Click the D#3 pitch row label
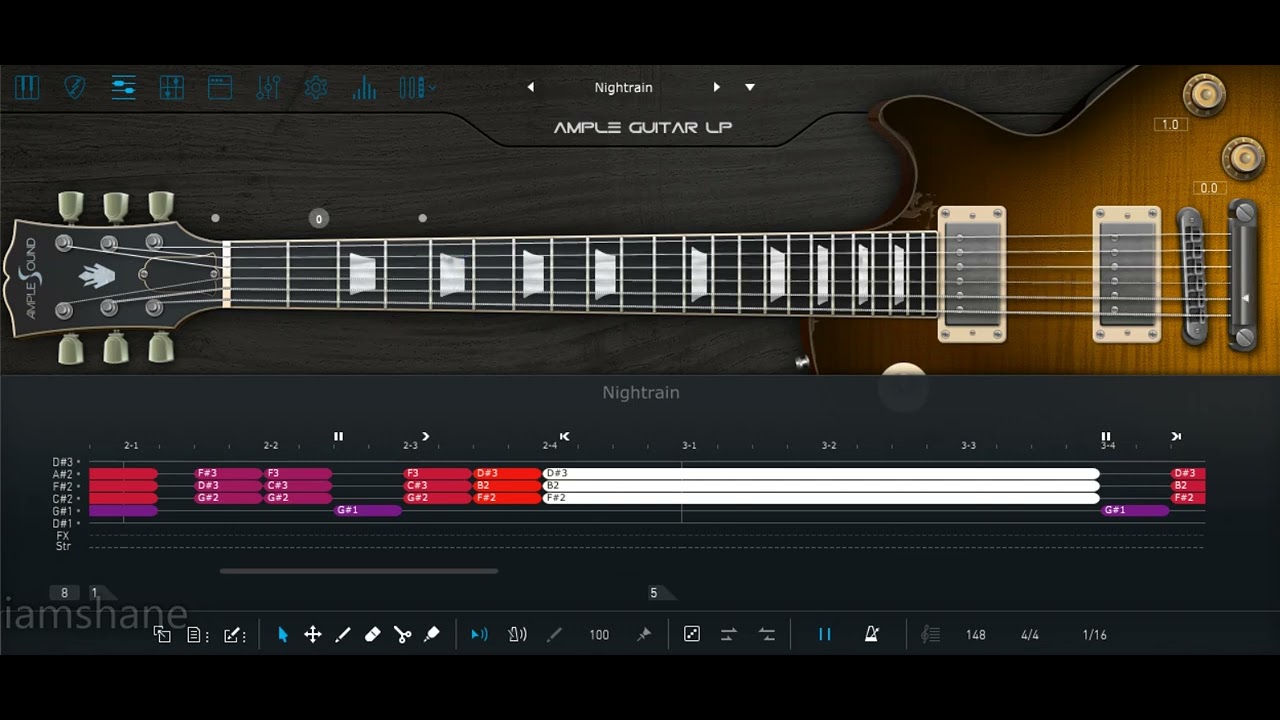The image size is (1280, 720). coord(63,462)
